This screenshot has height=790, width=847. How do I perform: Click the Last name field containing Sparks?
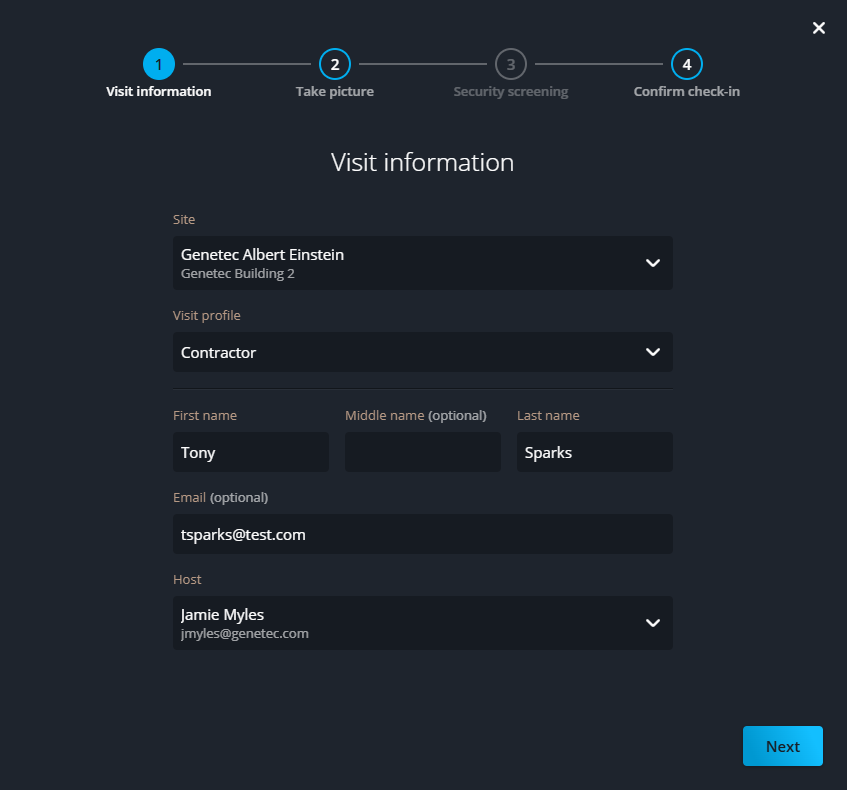pos(594,452)
